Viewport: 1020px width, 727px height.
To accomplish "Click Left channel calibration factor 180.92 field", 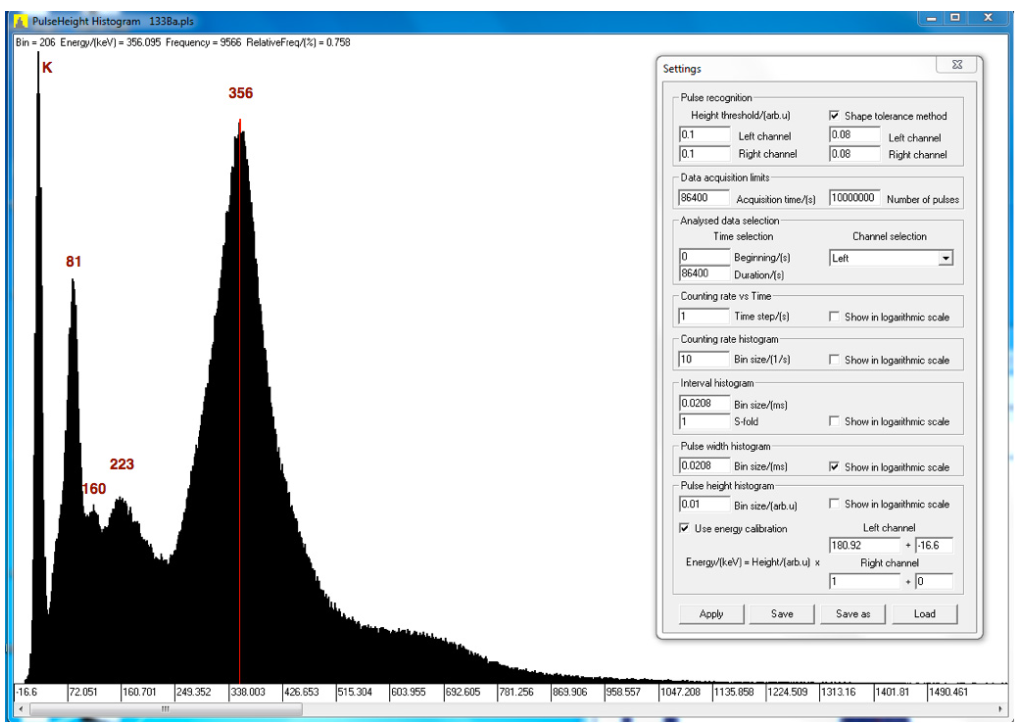I will tap(865, 546).
